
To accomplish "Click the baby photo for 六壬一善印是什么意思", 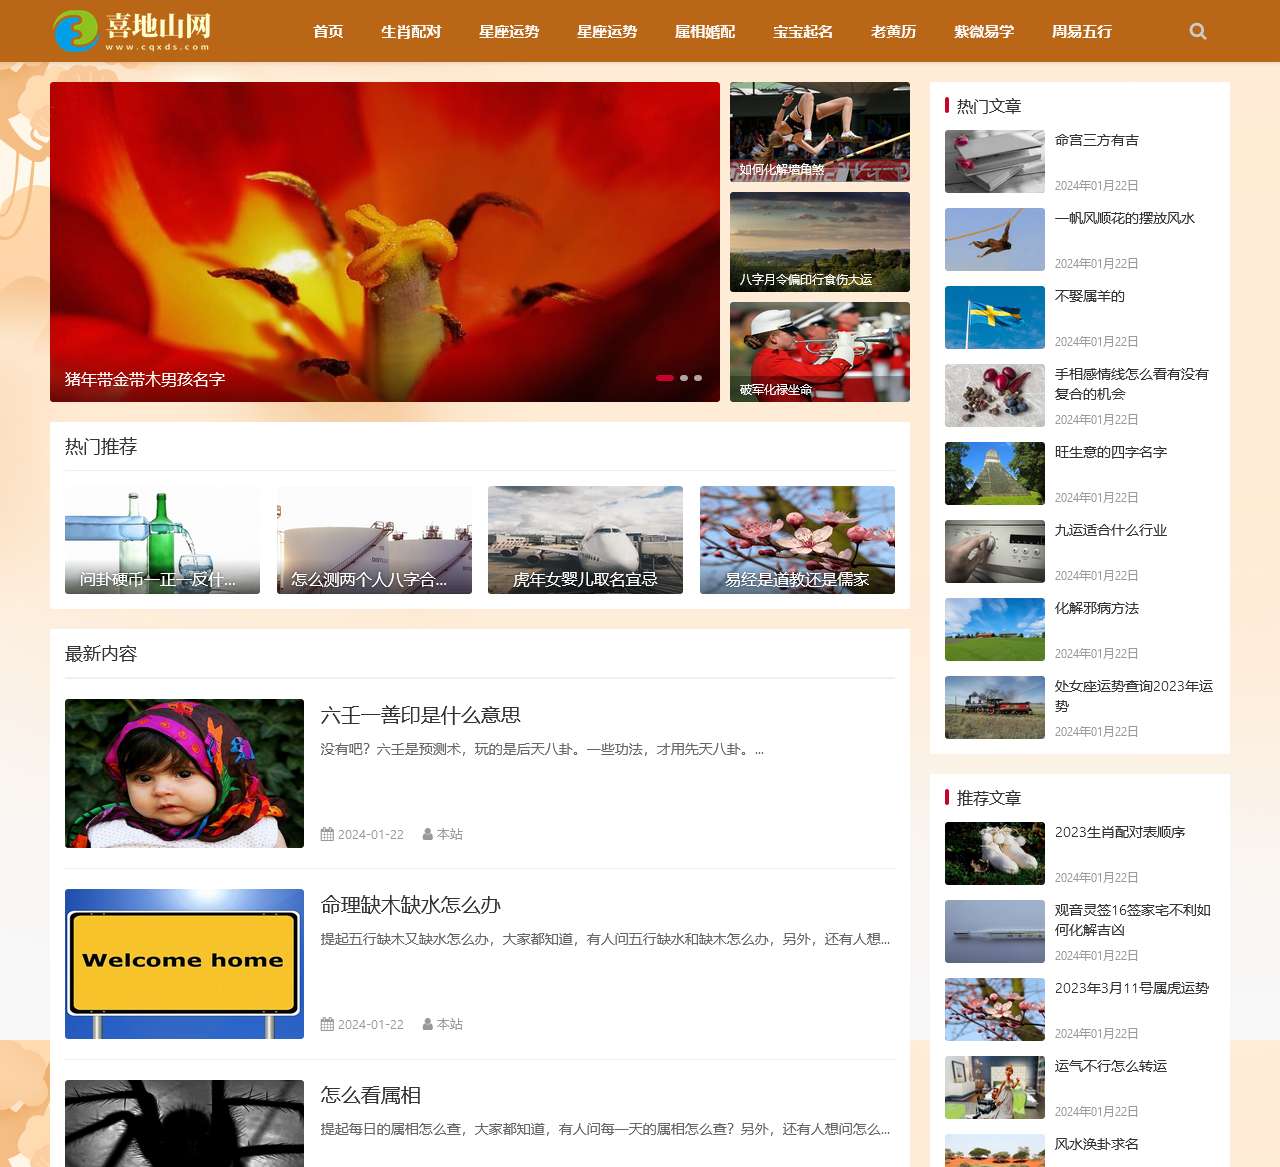I will [184, 773].
